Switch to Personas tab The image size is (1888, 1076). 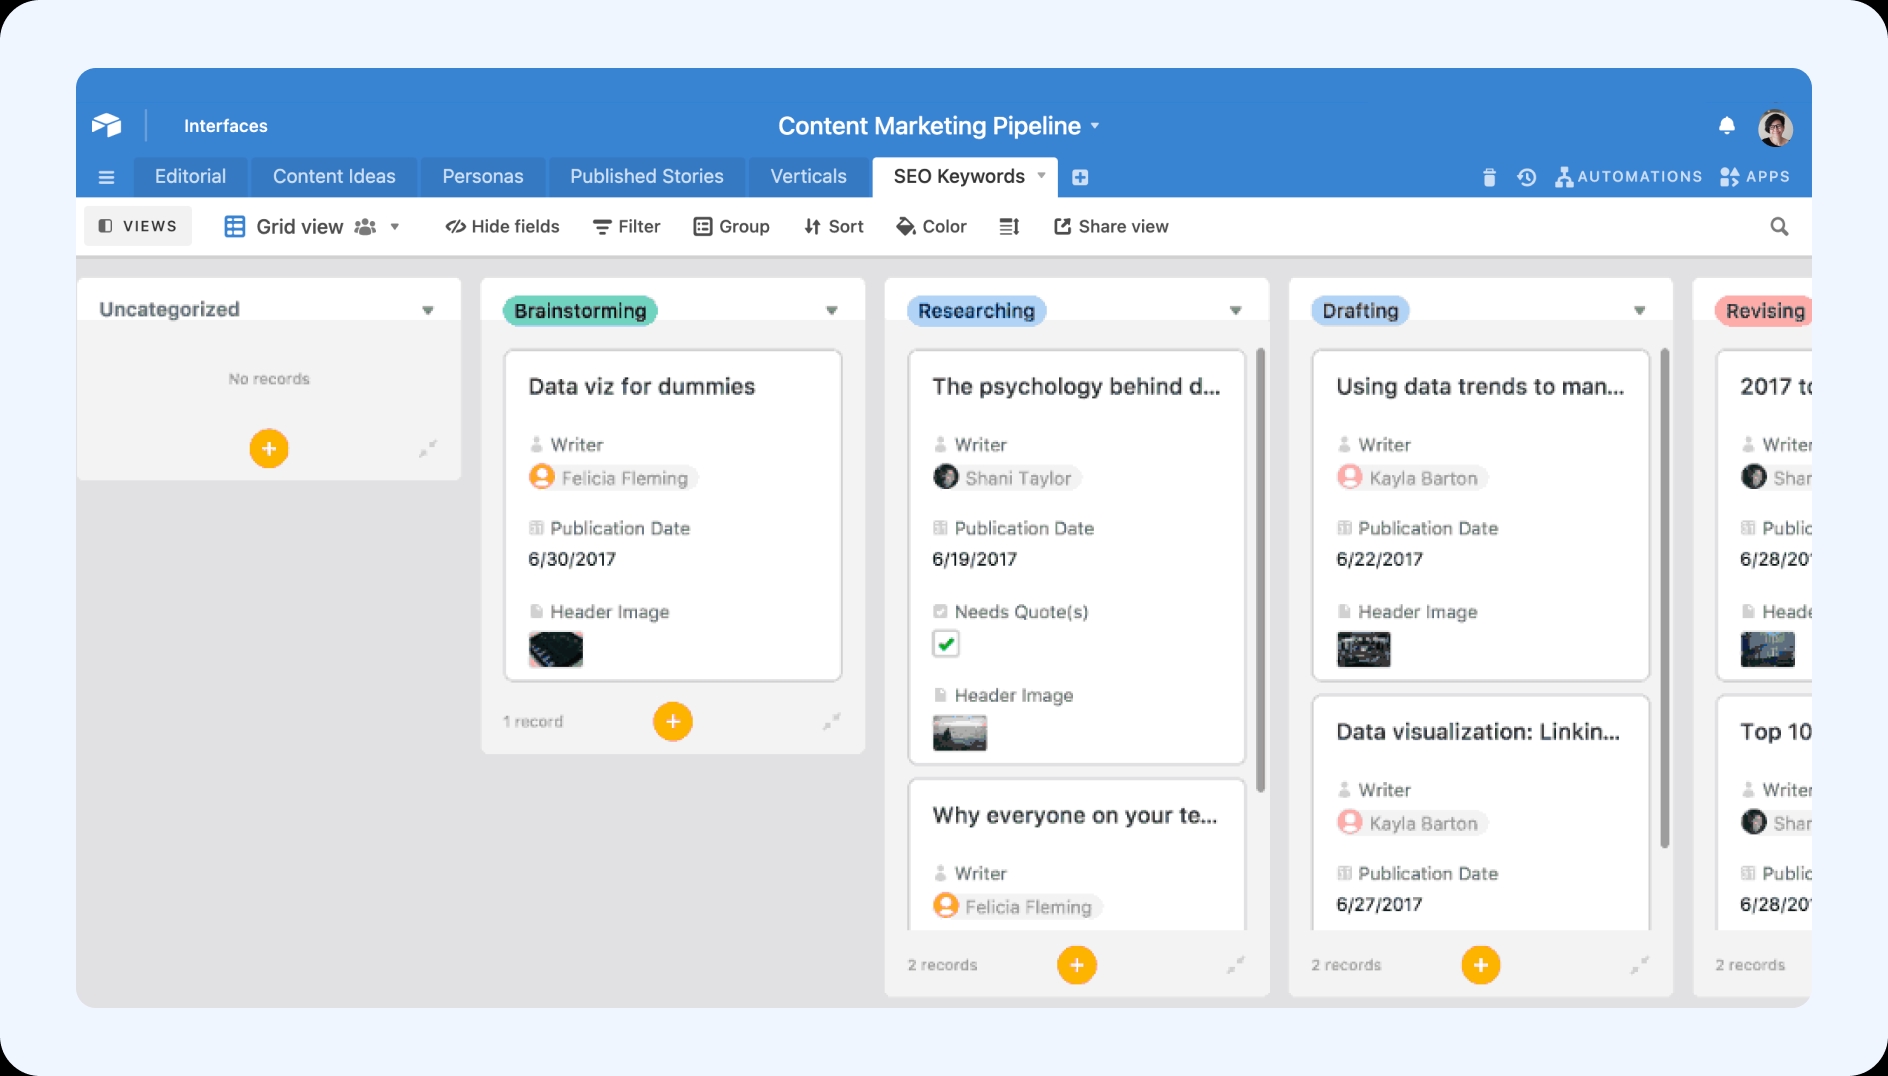(483, 177)
